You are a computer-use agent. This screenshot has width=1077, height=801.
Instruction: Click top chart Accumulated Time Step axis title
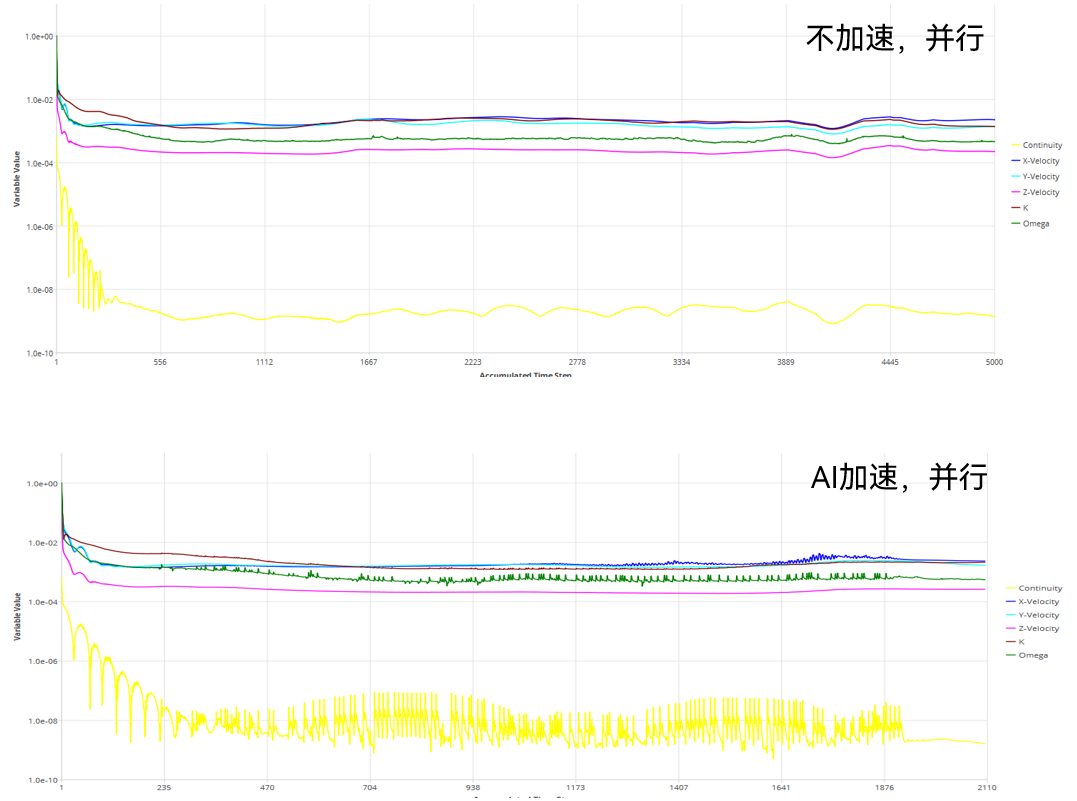tap(525, 374)
